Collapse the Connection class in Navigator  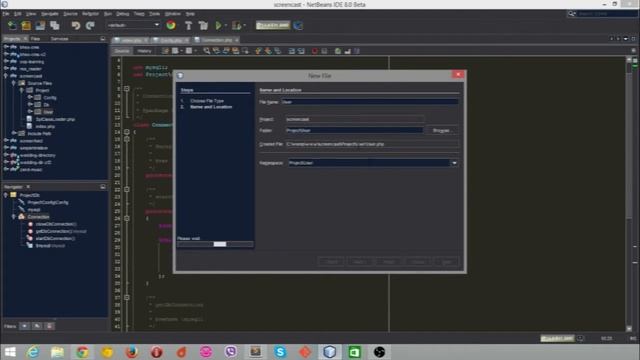point(14,217)
